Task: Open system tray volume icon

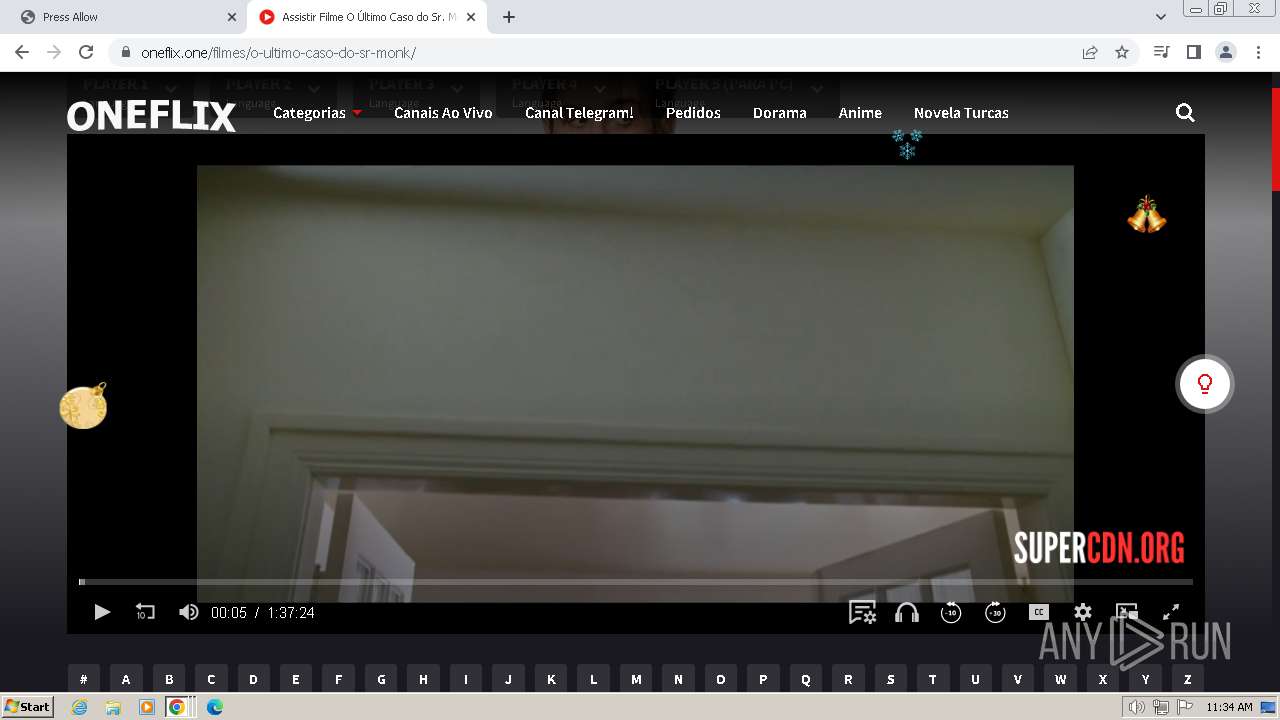Action: point(1137,707)
